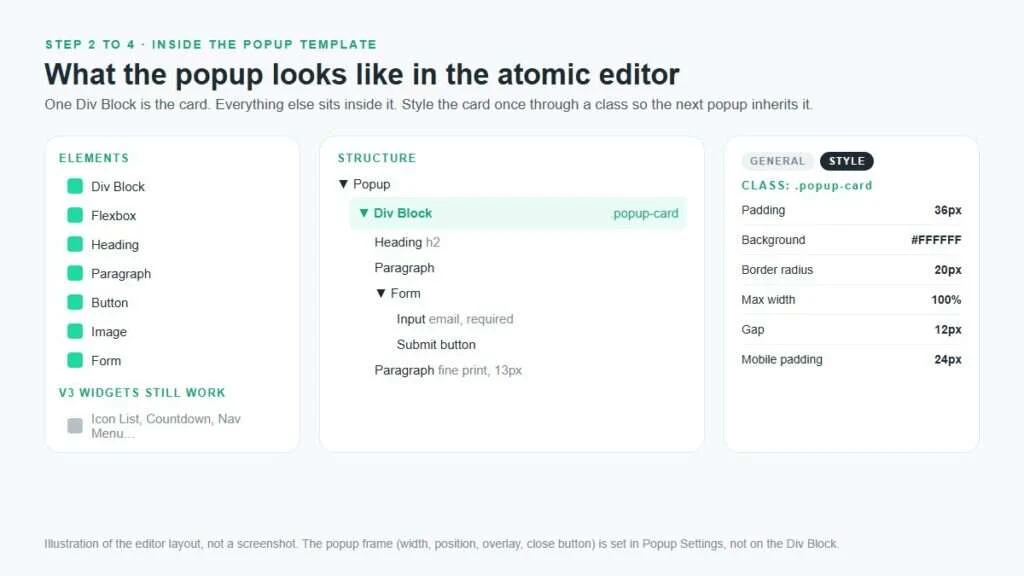Click the Max width value 100%
The height and width of the screenshot is (576, 1024).
pos(946,300)
